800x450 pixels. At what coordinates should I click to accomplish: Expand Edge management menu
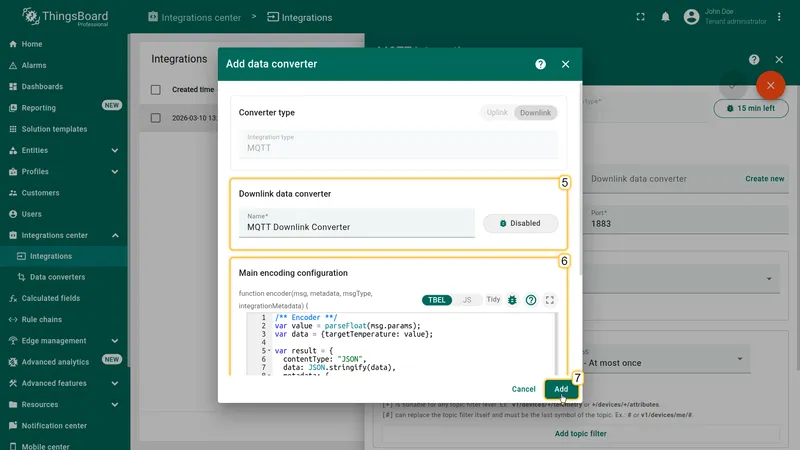pyautogui.click(x=115, y=341)
